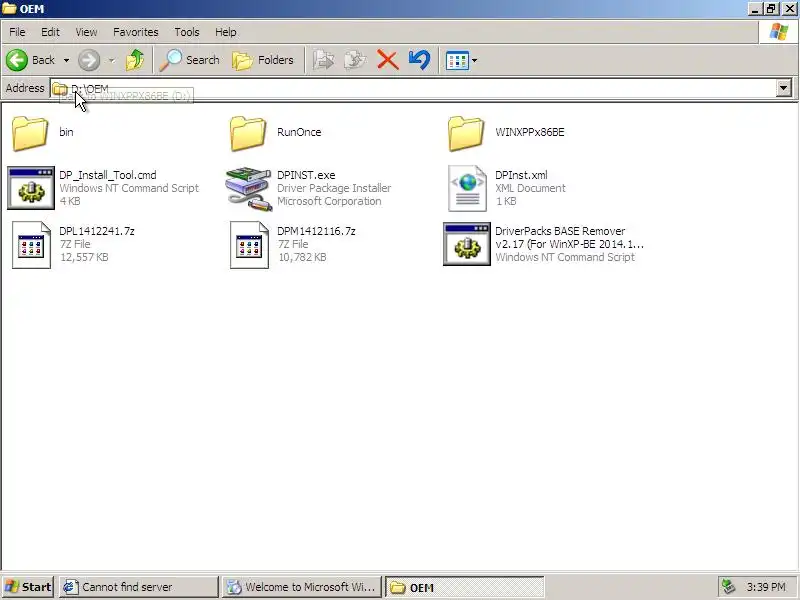Open the Back history dropdown arrow
This screenshot has height=600, width=800.
pyautogui.click(x=66, y=60)
